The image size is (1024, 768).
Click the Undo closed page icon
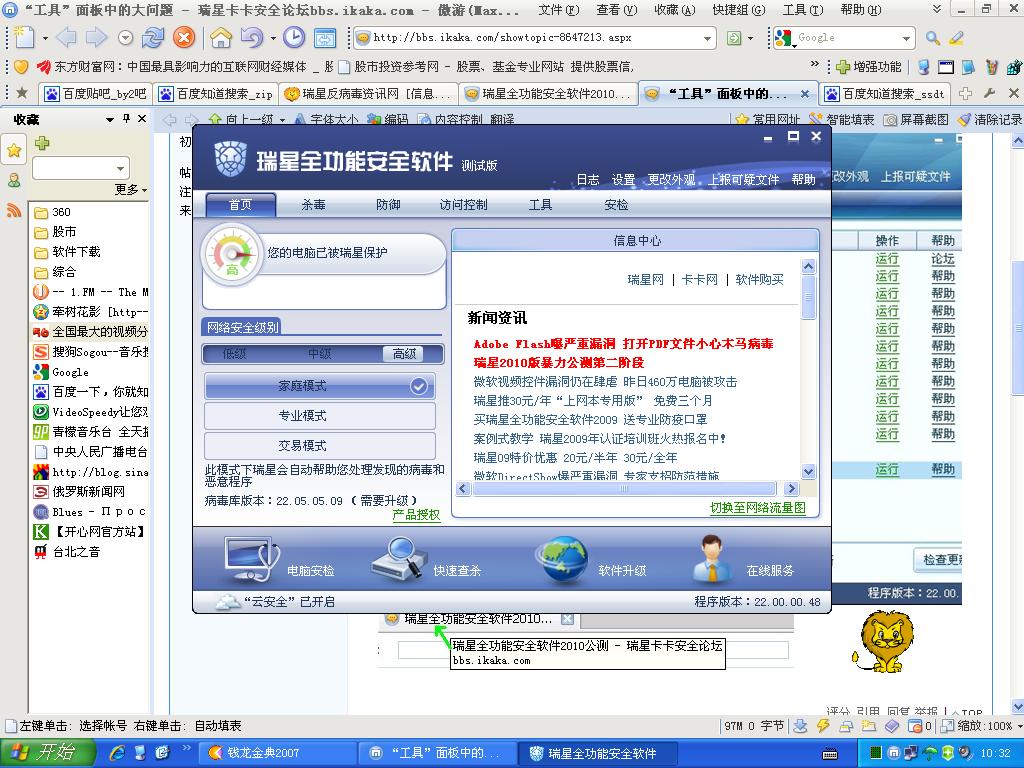(252, 38)
